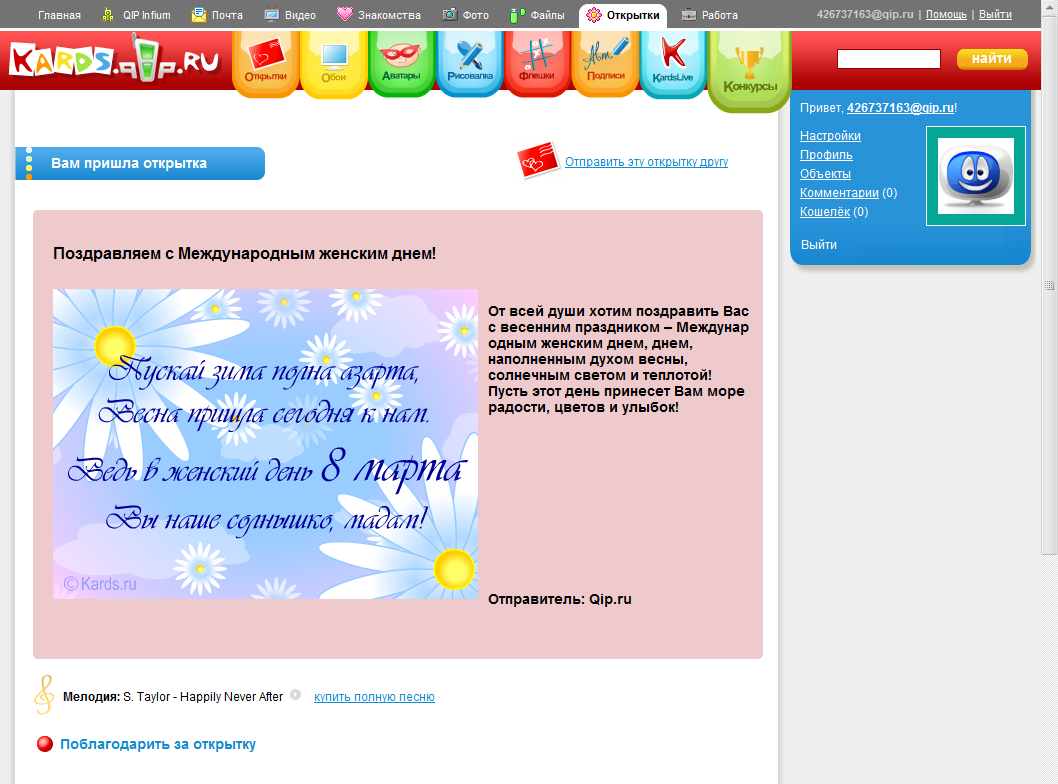Click the Отправитель: Qip.ru text
The height and width of the screenshot is (784, 1058).
coord(560,599)
